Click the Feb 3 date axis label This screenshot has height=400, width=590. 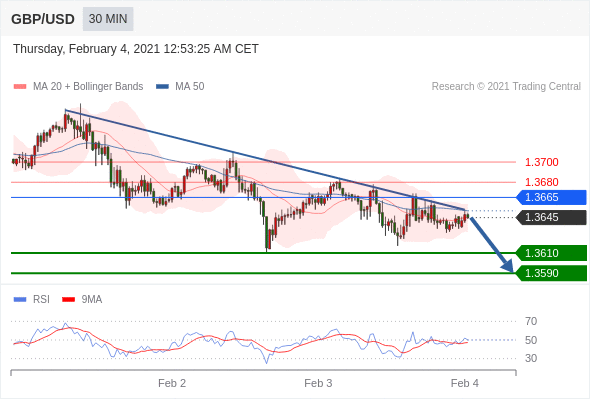[318, 383]
